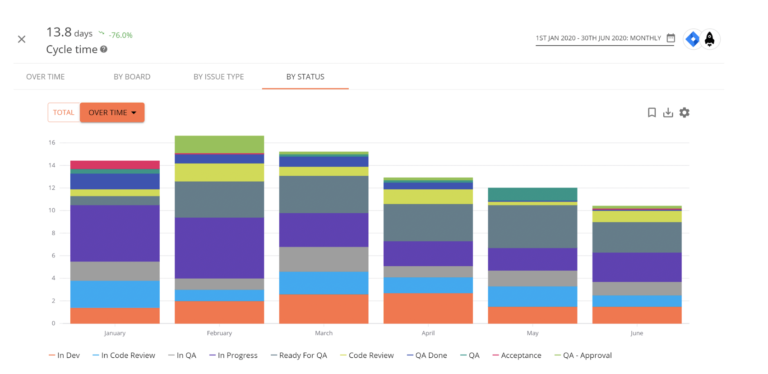Screen dimensions: 768x374
Task: Select the TOTAL view button
Action: point(64,113)
